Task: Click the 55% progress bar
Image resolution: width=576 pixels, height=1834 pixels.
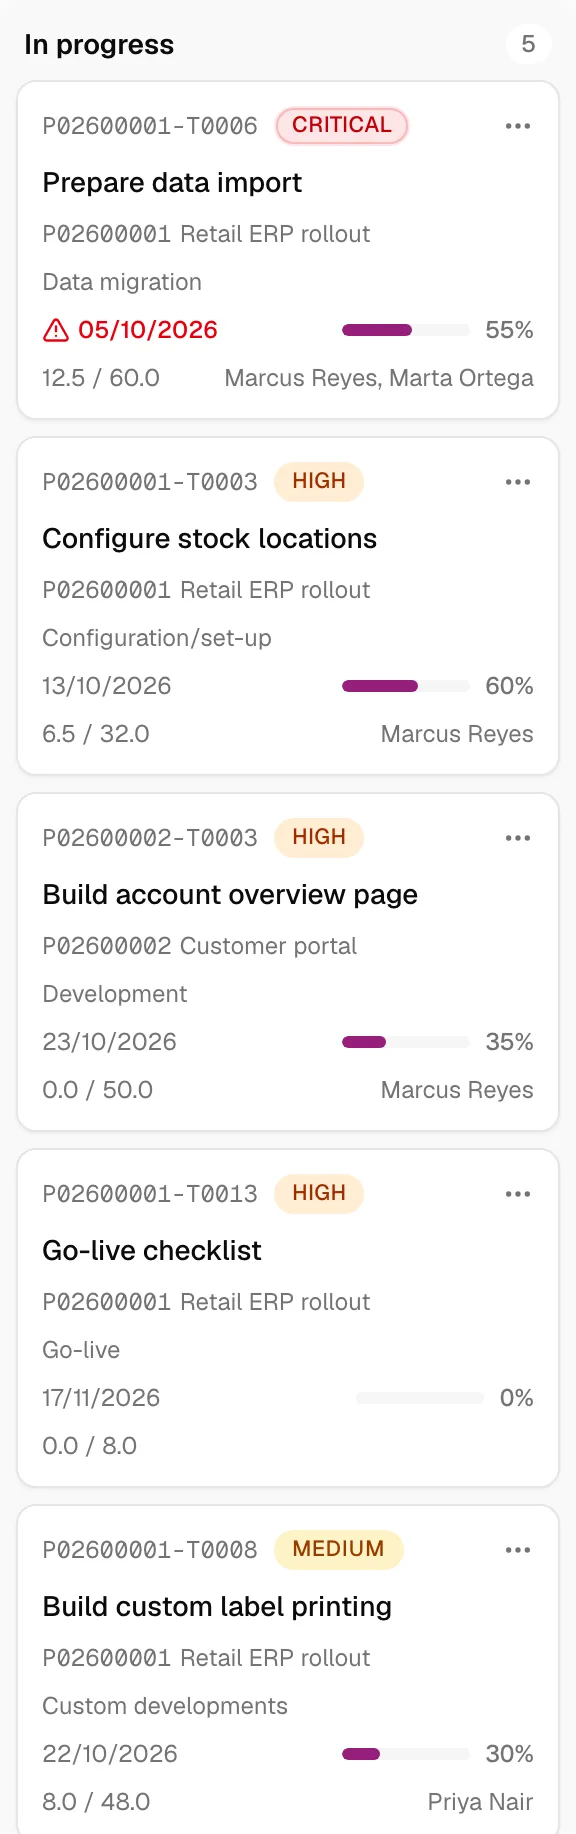Action: [x=406, y=330]
